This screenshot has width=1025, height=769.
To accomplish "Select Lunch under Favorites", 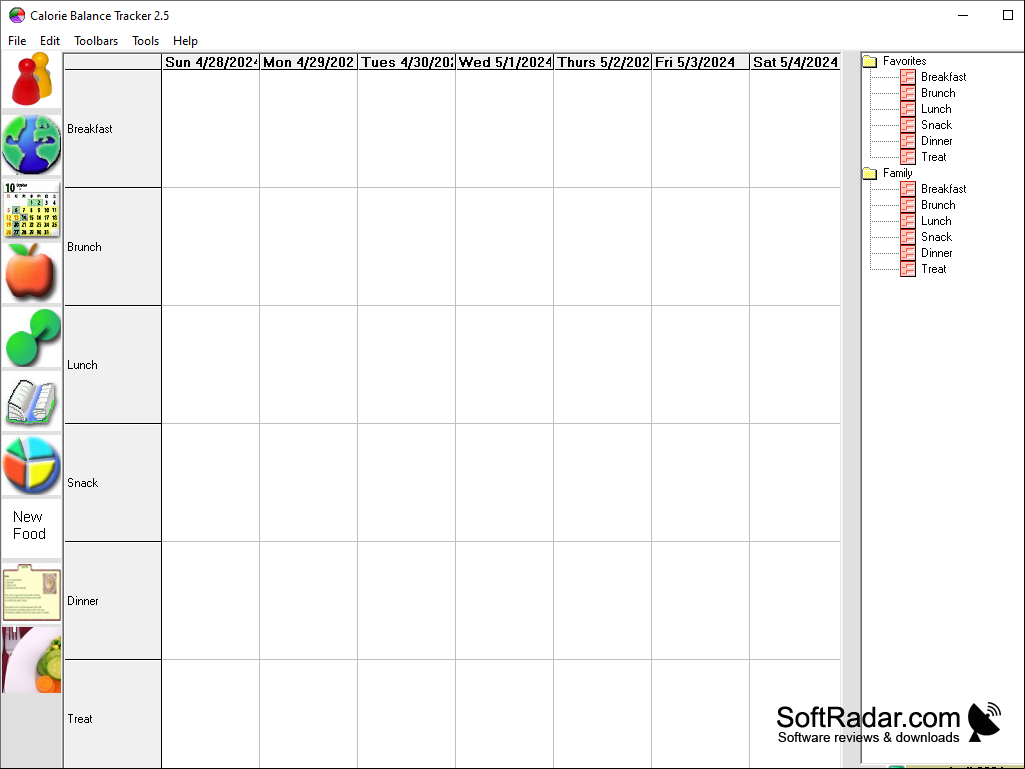I will point(936,109).
